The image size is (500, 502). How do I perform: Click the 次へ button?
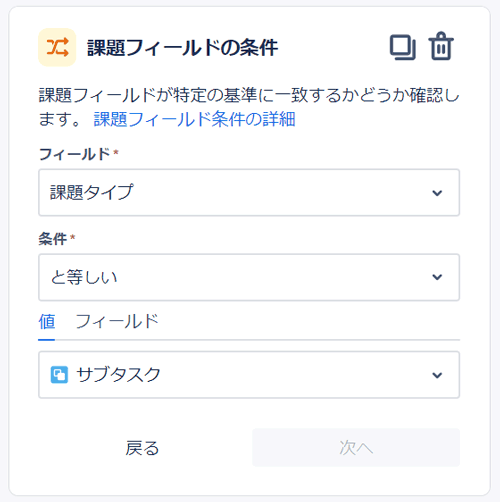pyautogui.click(x=356, y=448)
